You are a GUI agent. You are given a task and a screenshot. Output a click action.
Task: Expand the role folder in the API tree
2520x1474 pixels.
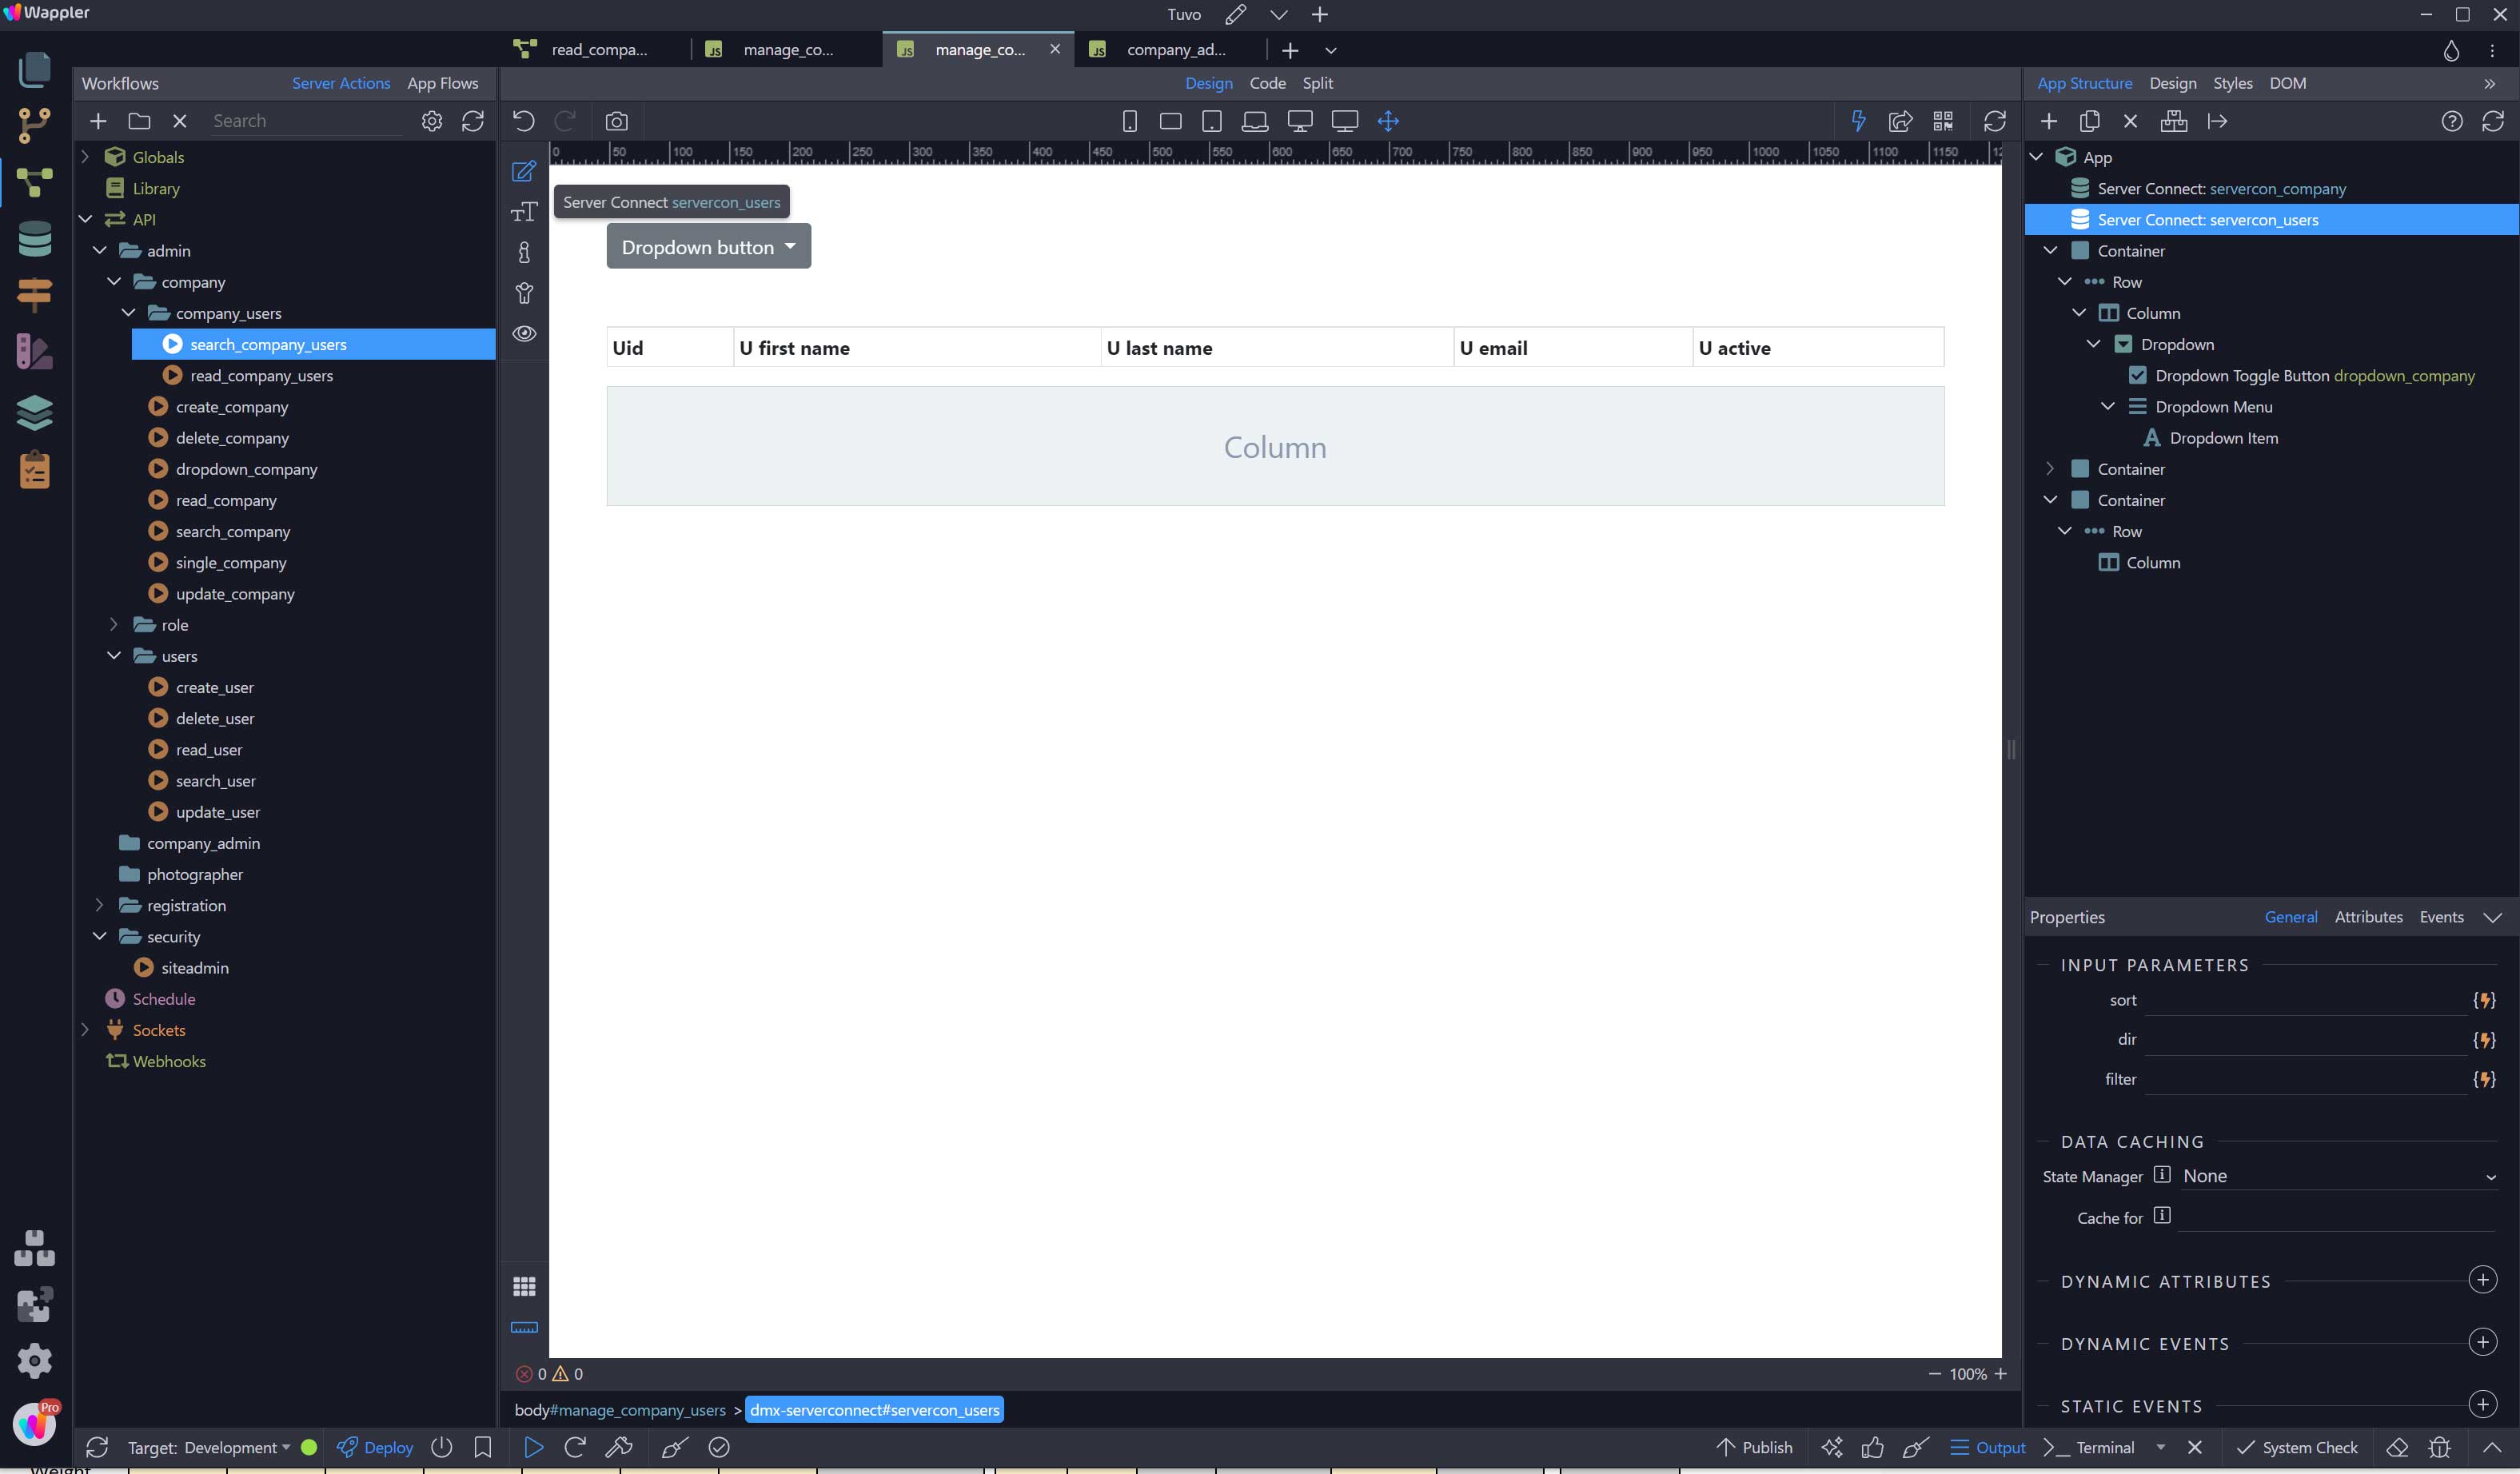tap(114, 624)
